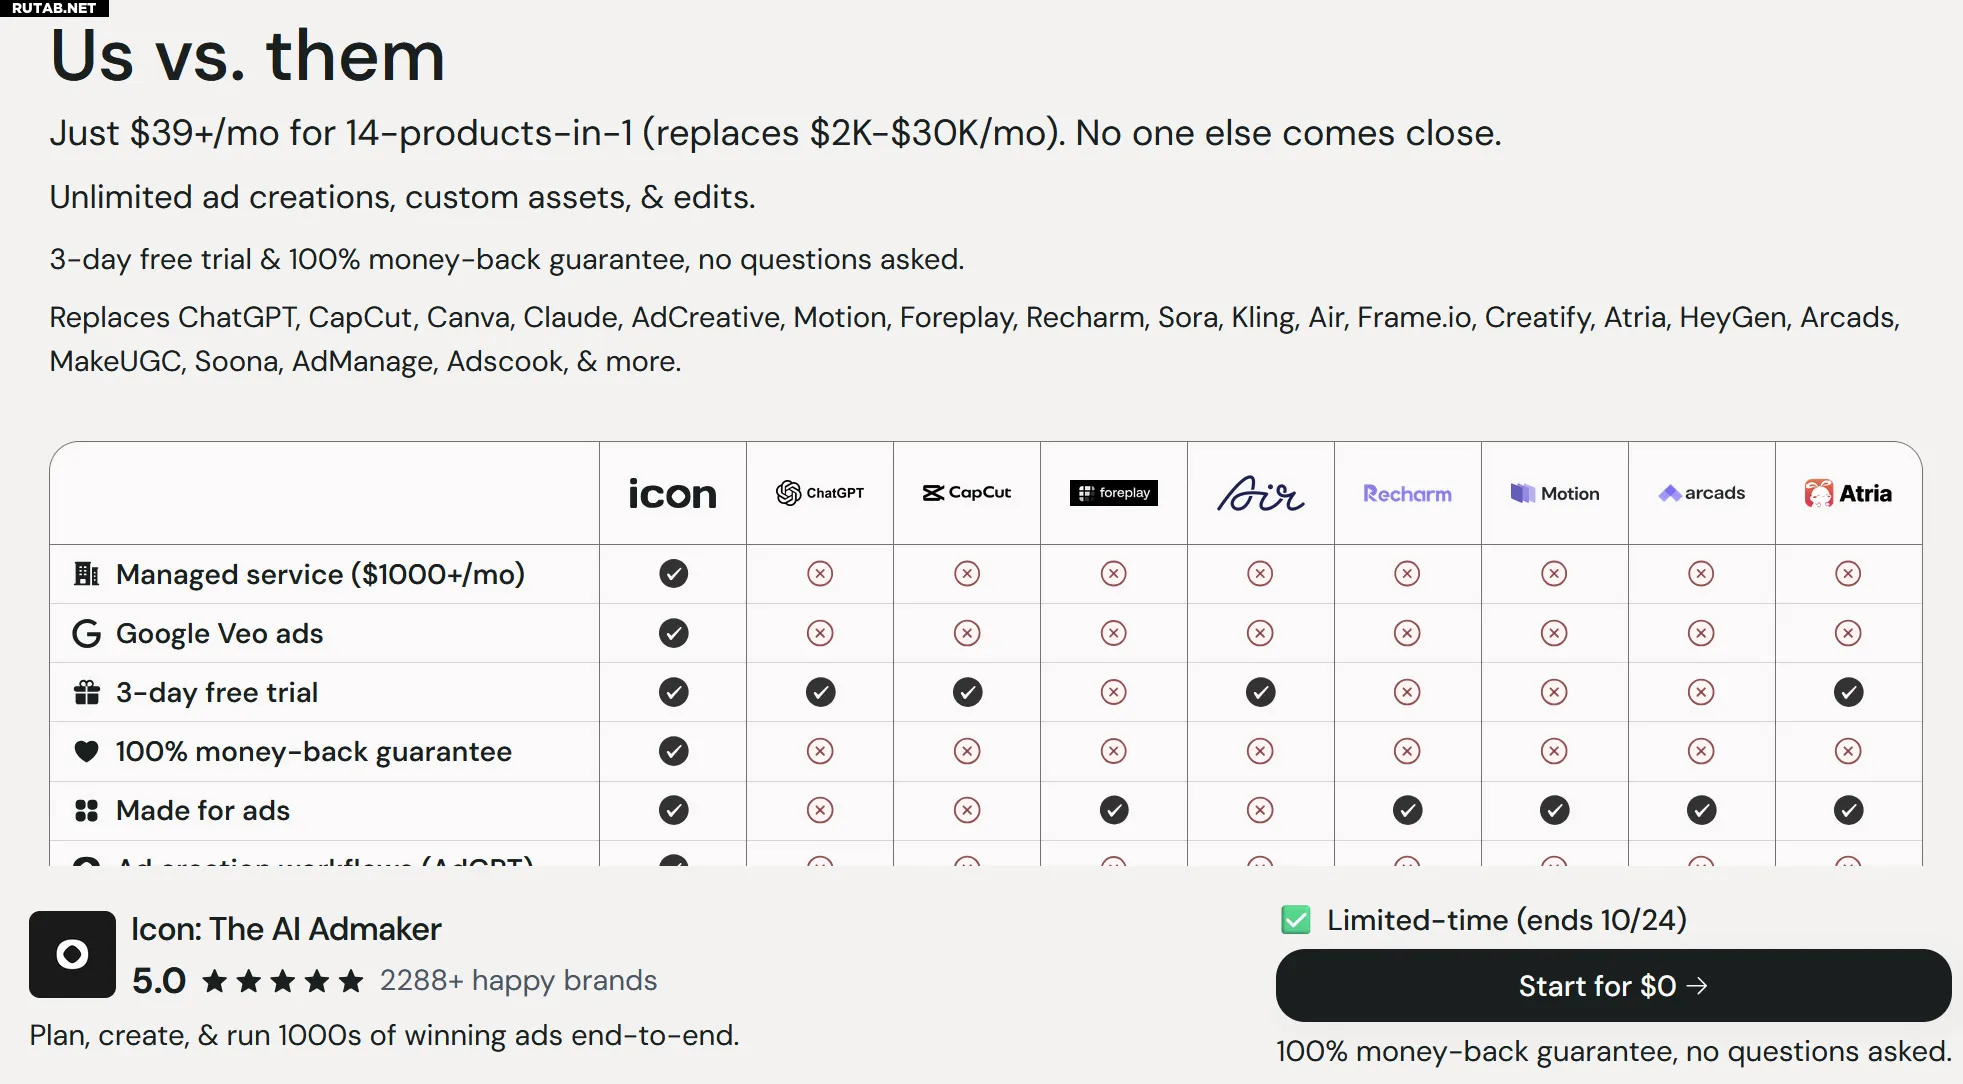Click the 3-day free trial gift icon
1963x1084 pixels.
click(87, 692)
